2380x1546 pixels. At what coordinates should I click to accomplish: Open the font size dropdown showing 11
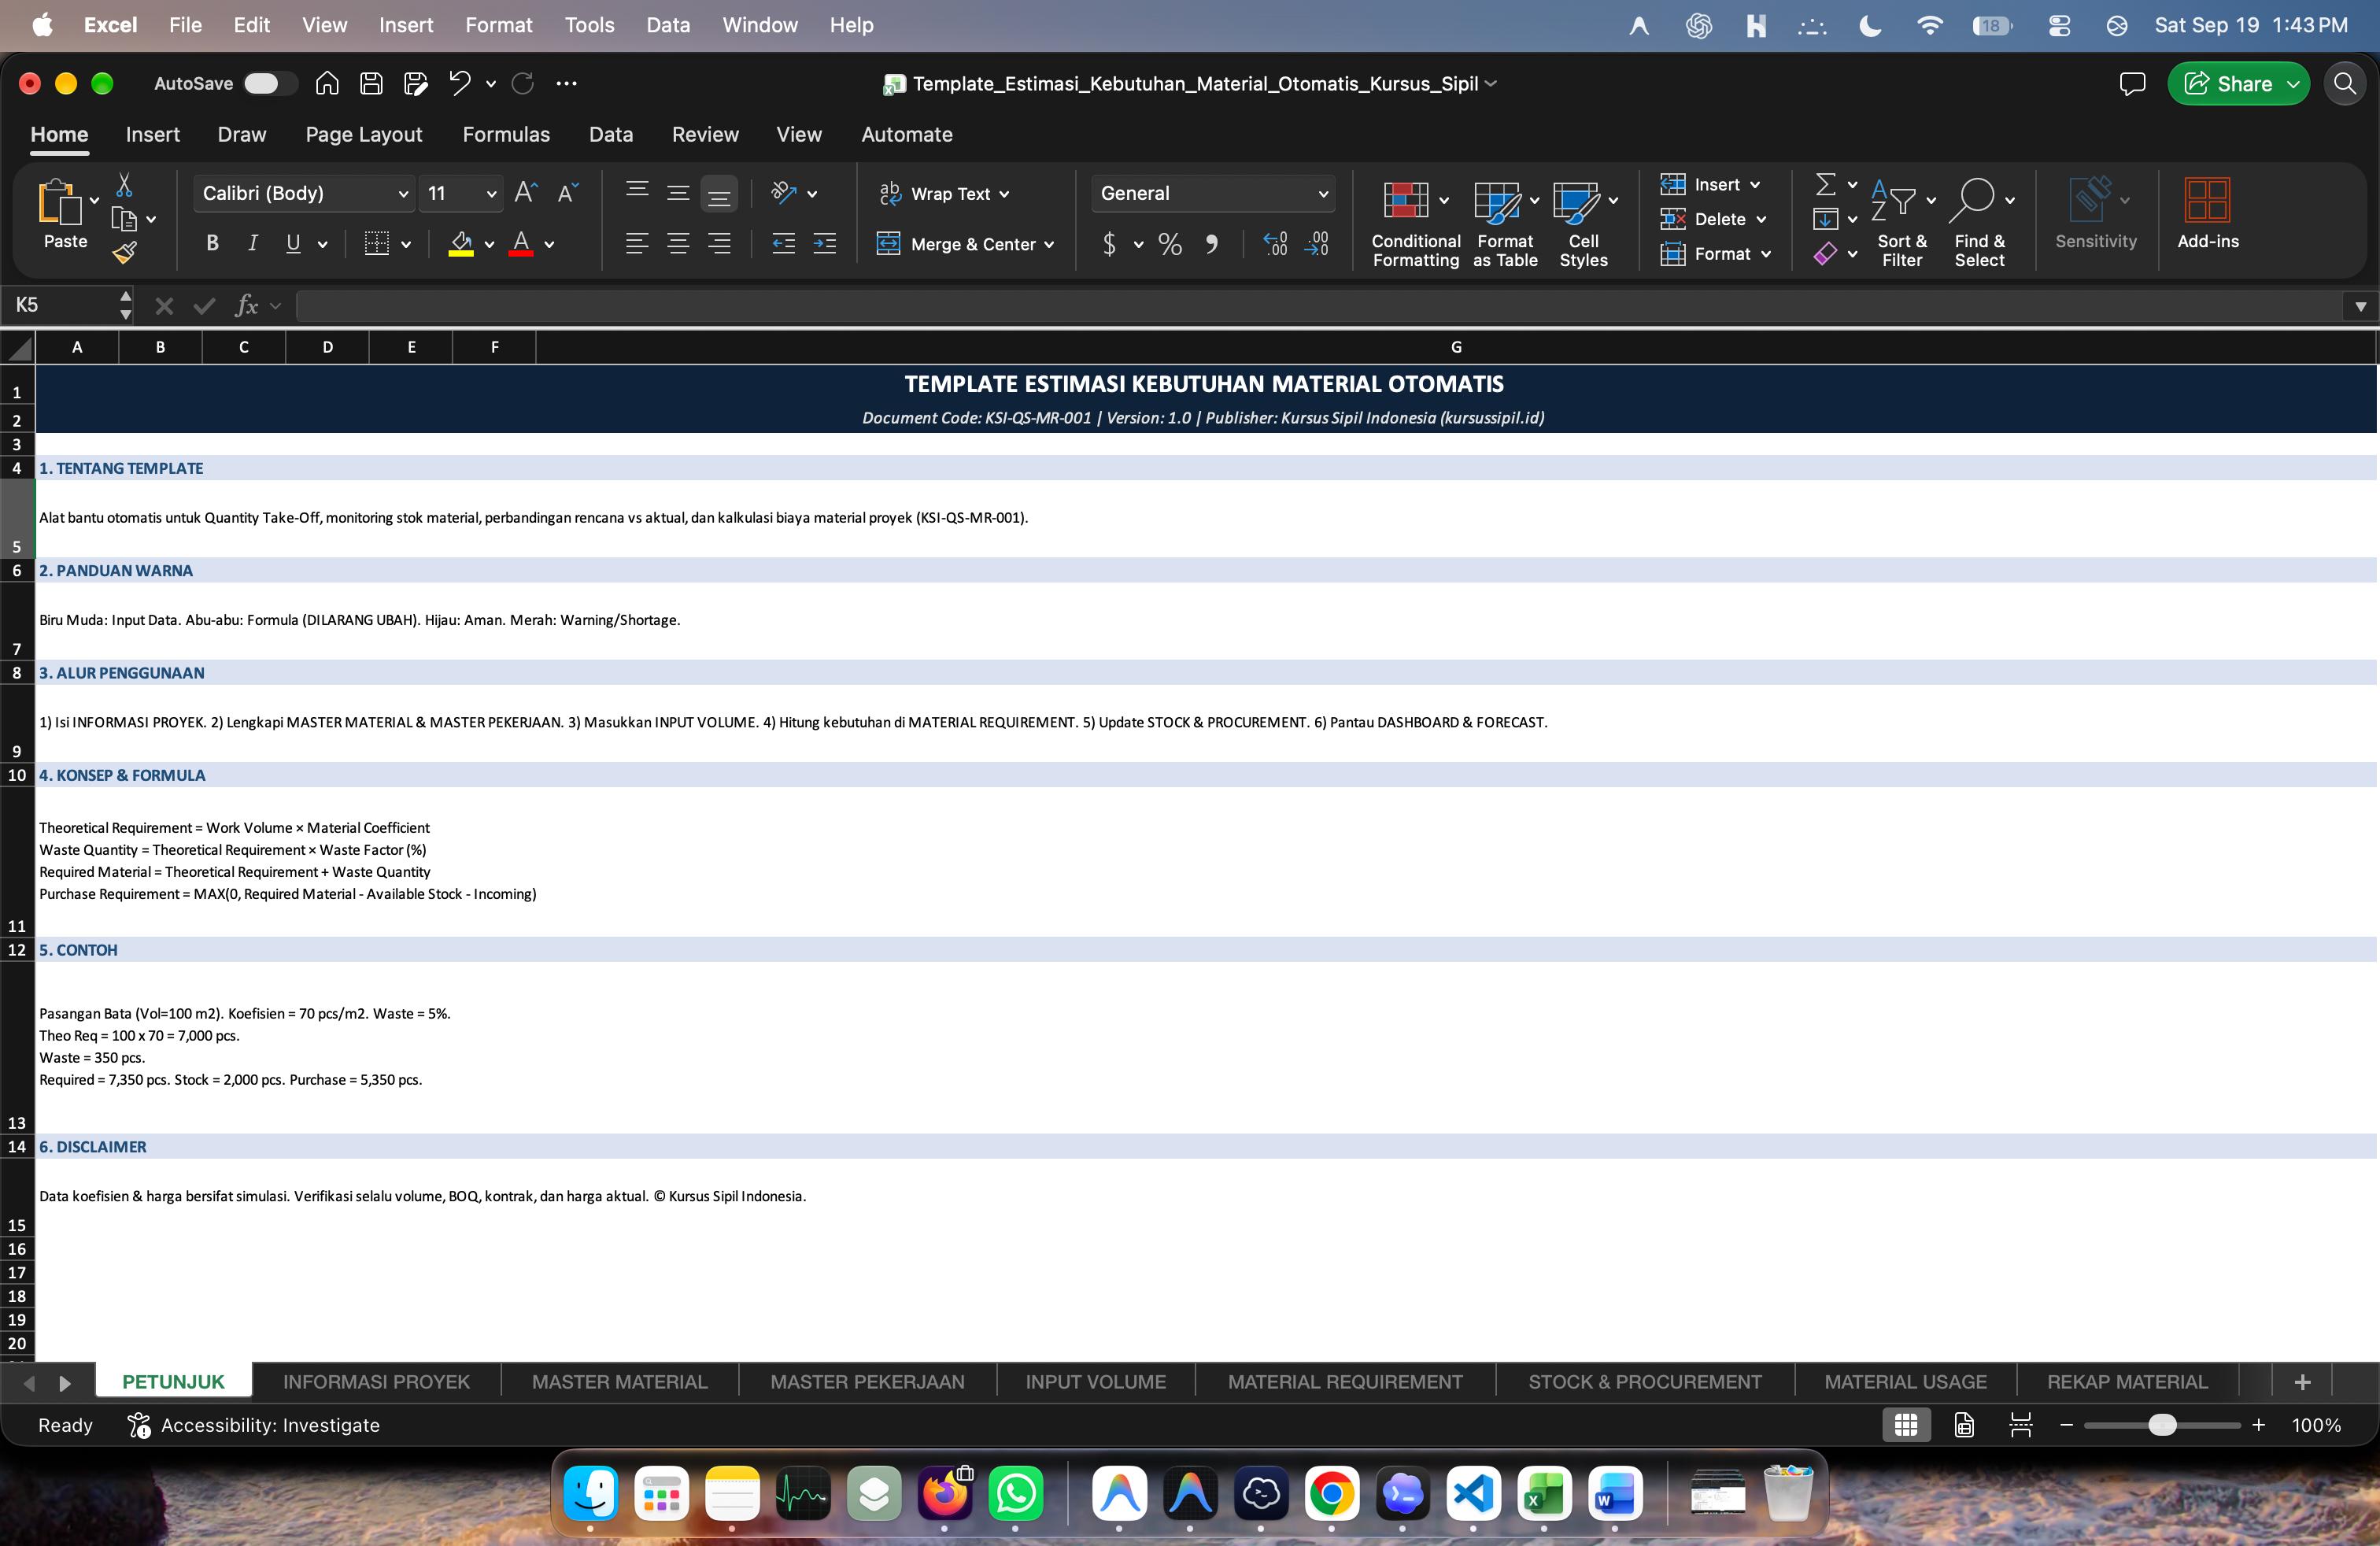pos(461,194)
